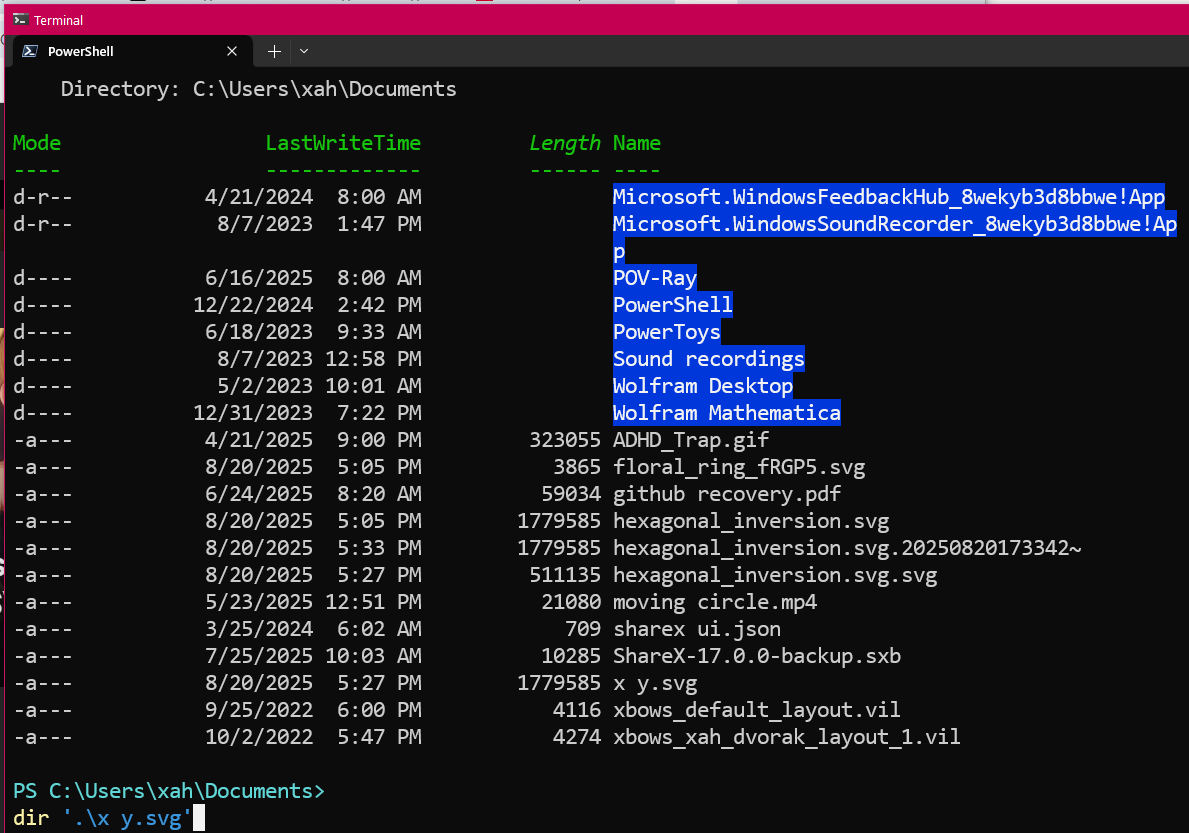Click the Directory path C:\Users\xah\Documents
1189x833 pixels.
pyautogui.click(x=325, y=89)
